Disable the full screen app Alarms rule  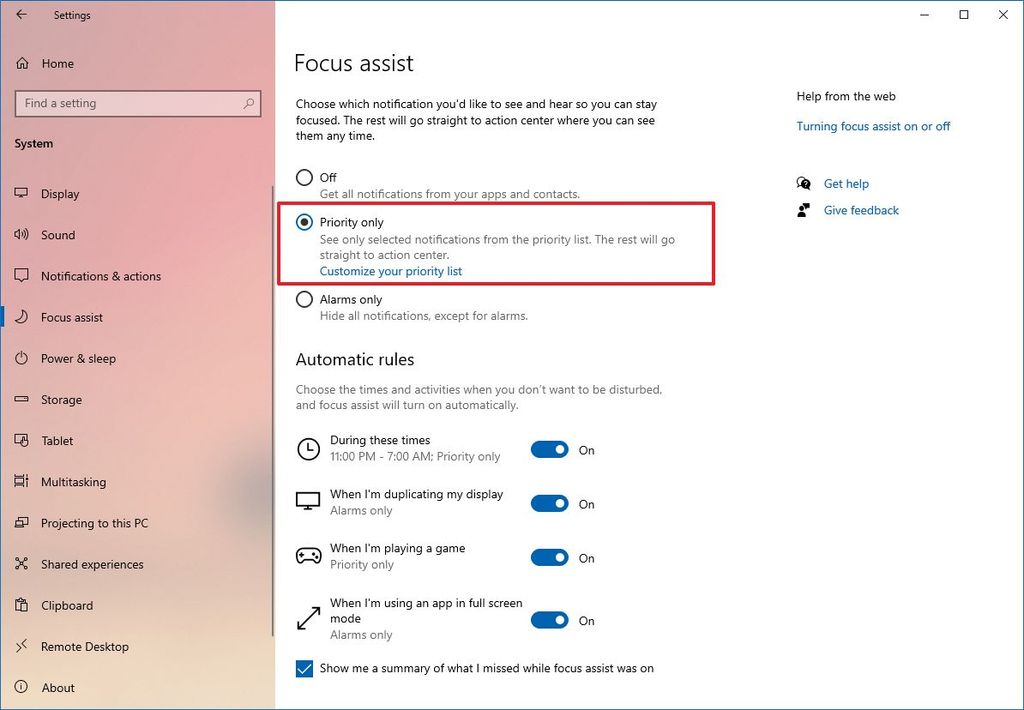tap(550, 620)
